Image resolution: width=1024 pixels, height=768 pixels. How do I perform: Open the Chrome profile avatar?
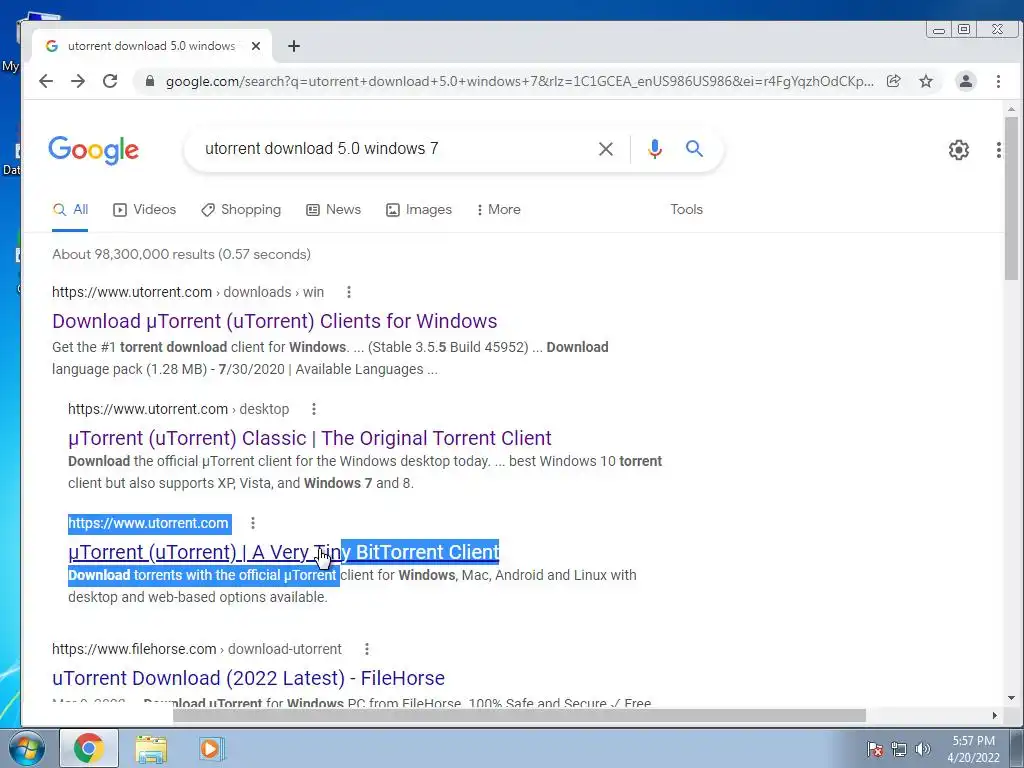965,81
